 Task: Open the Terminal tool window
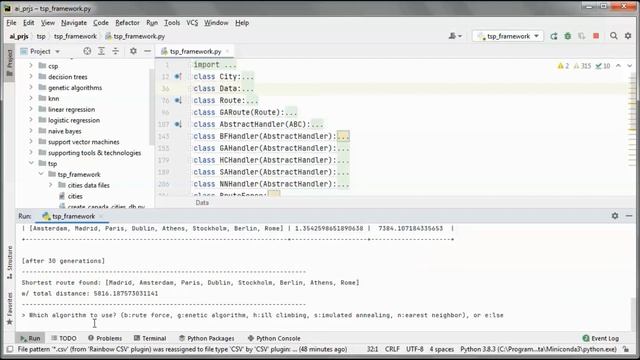pos(150,338)
